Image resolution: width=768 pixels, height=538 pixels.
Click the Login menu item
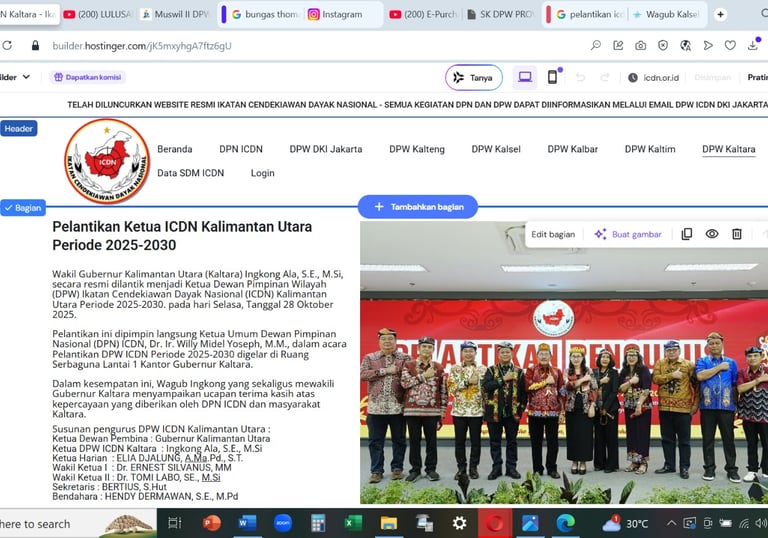tap(263, 173)
